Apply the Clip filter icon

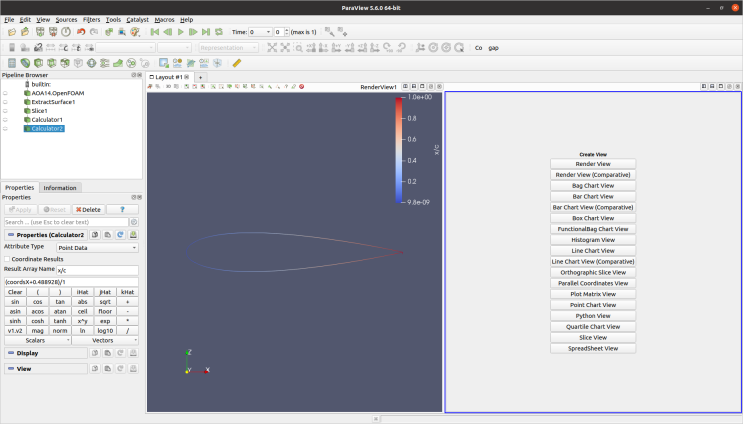tap(38, 63)
